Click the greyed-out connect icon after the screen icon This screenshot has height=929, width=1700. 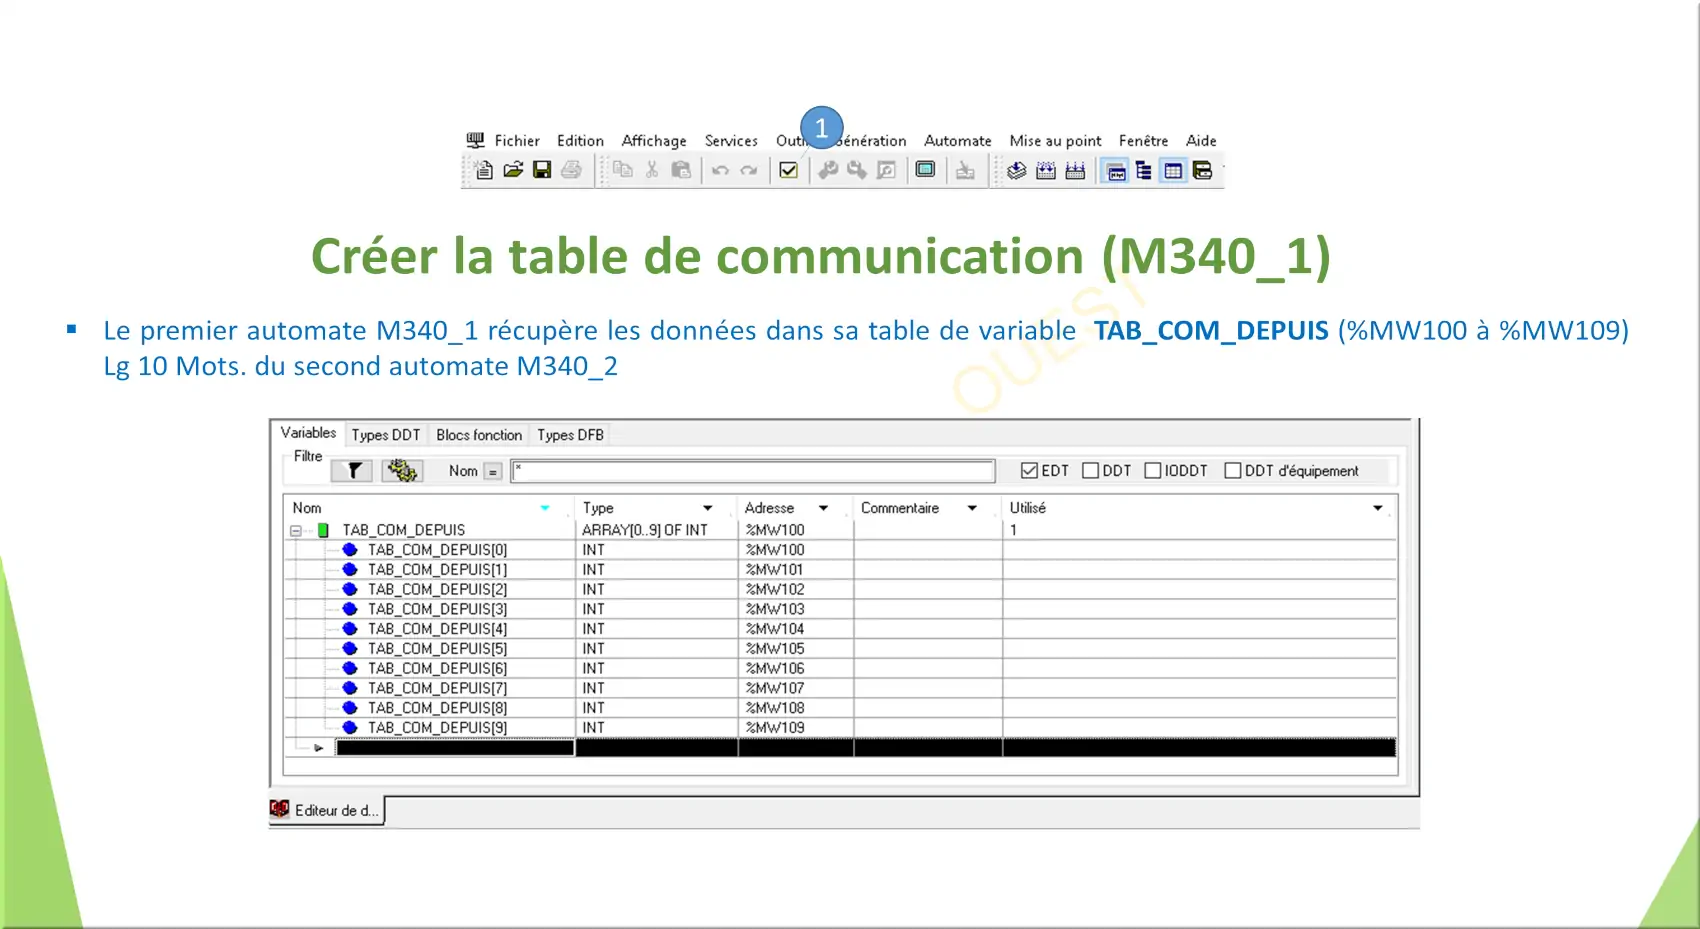[x=965, y=171]
